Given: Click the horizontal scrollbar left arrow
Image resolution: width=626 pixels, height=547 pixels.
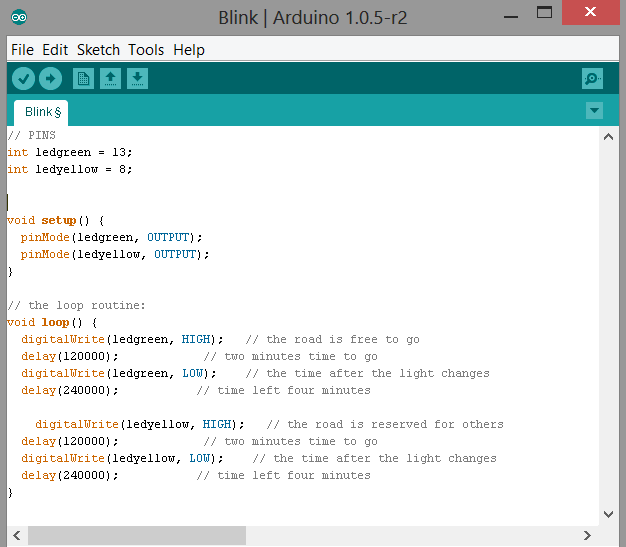Looking at the screenshot, I should (x=17, y=535).
